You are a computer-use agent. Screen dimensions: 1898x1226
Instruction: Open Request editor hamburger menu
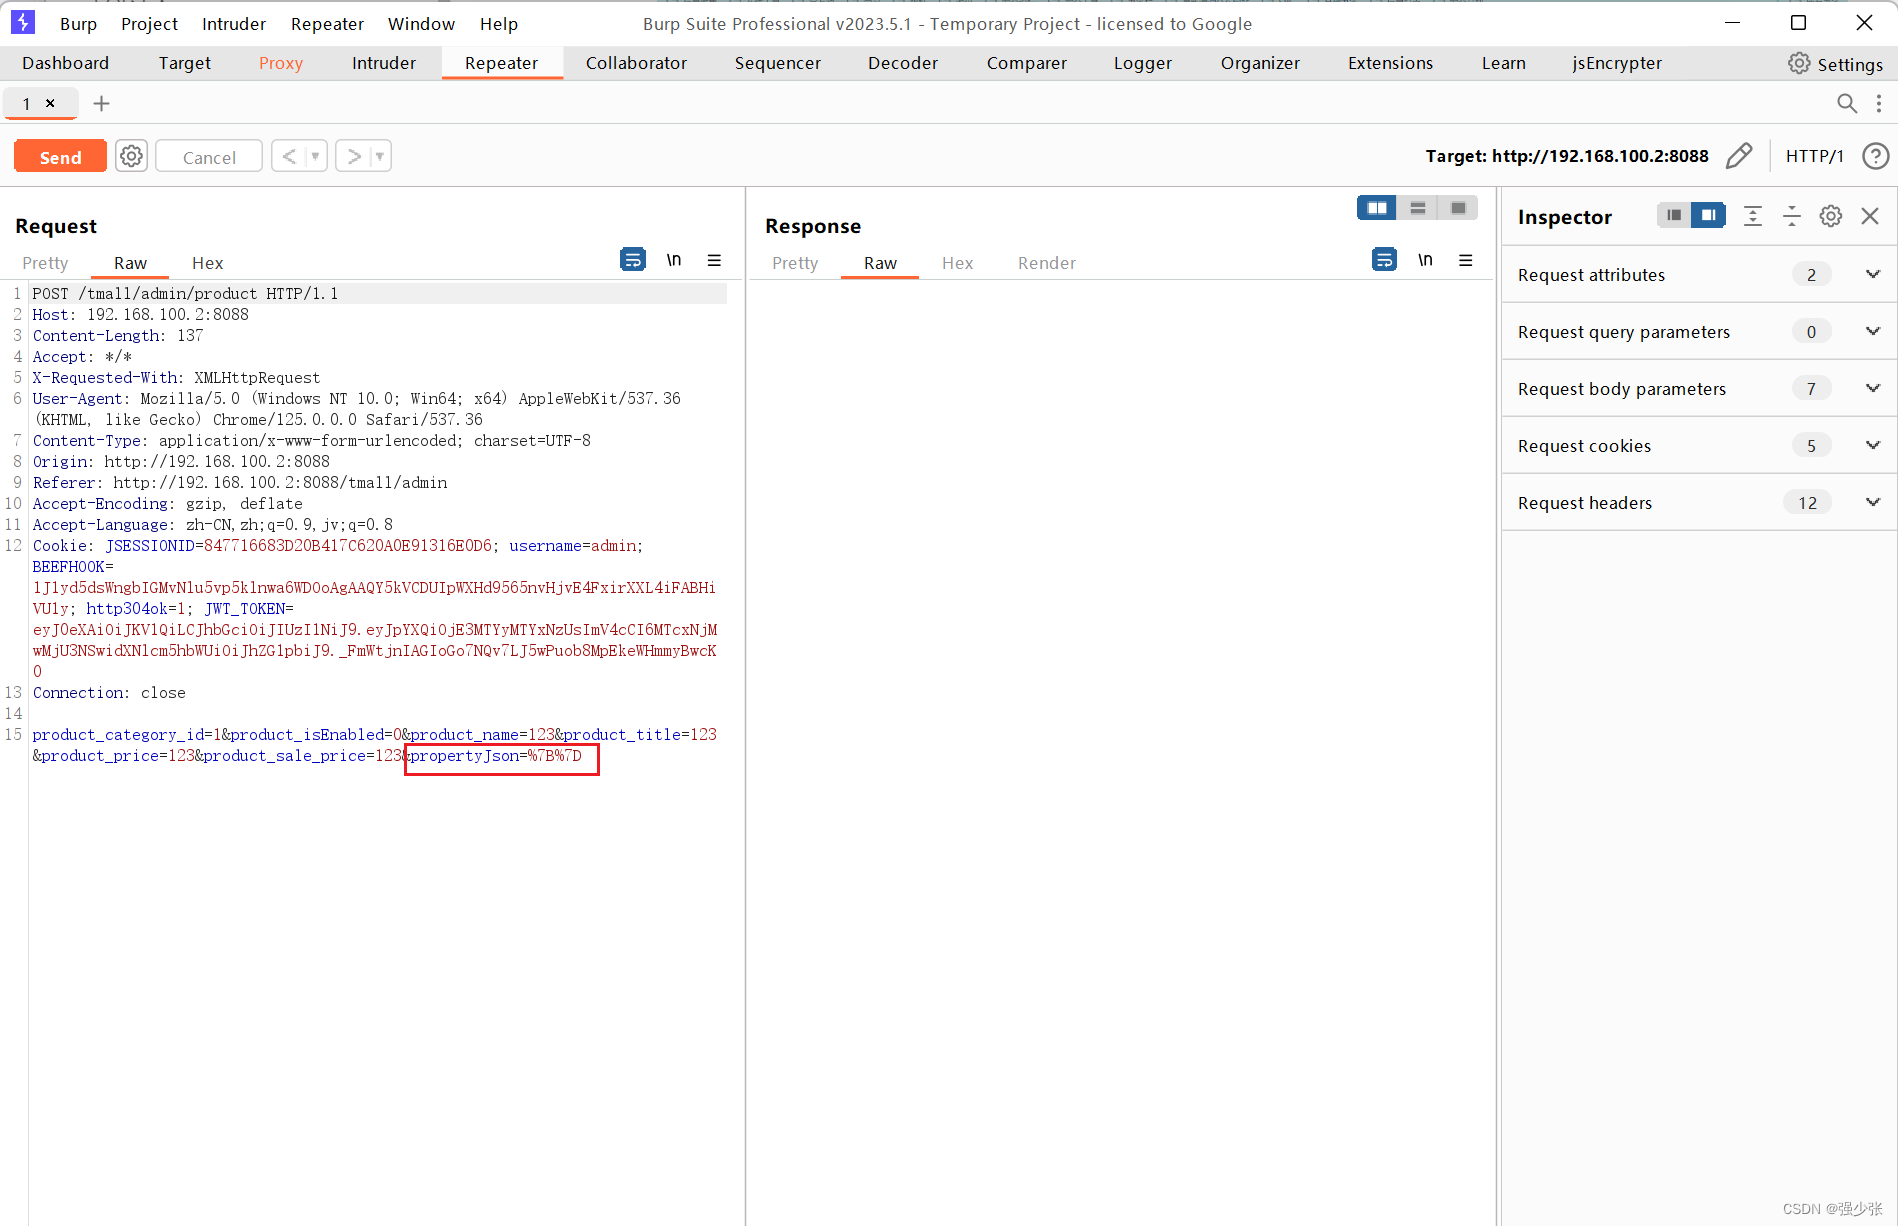[714, 260]
